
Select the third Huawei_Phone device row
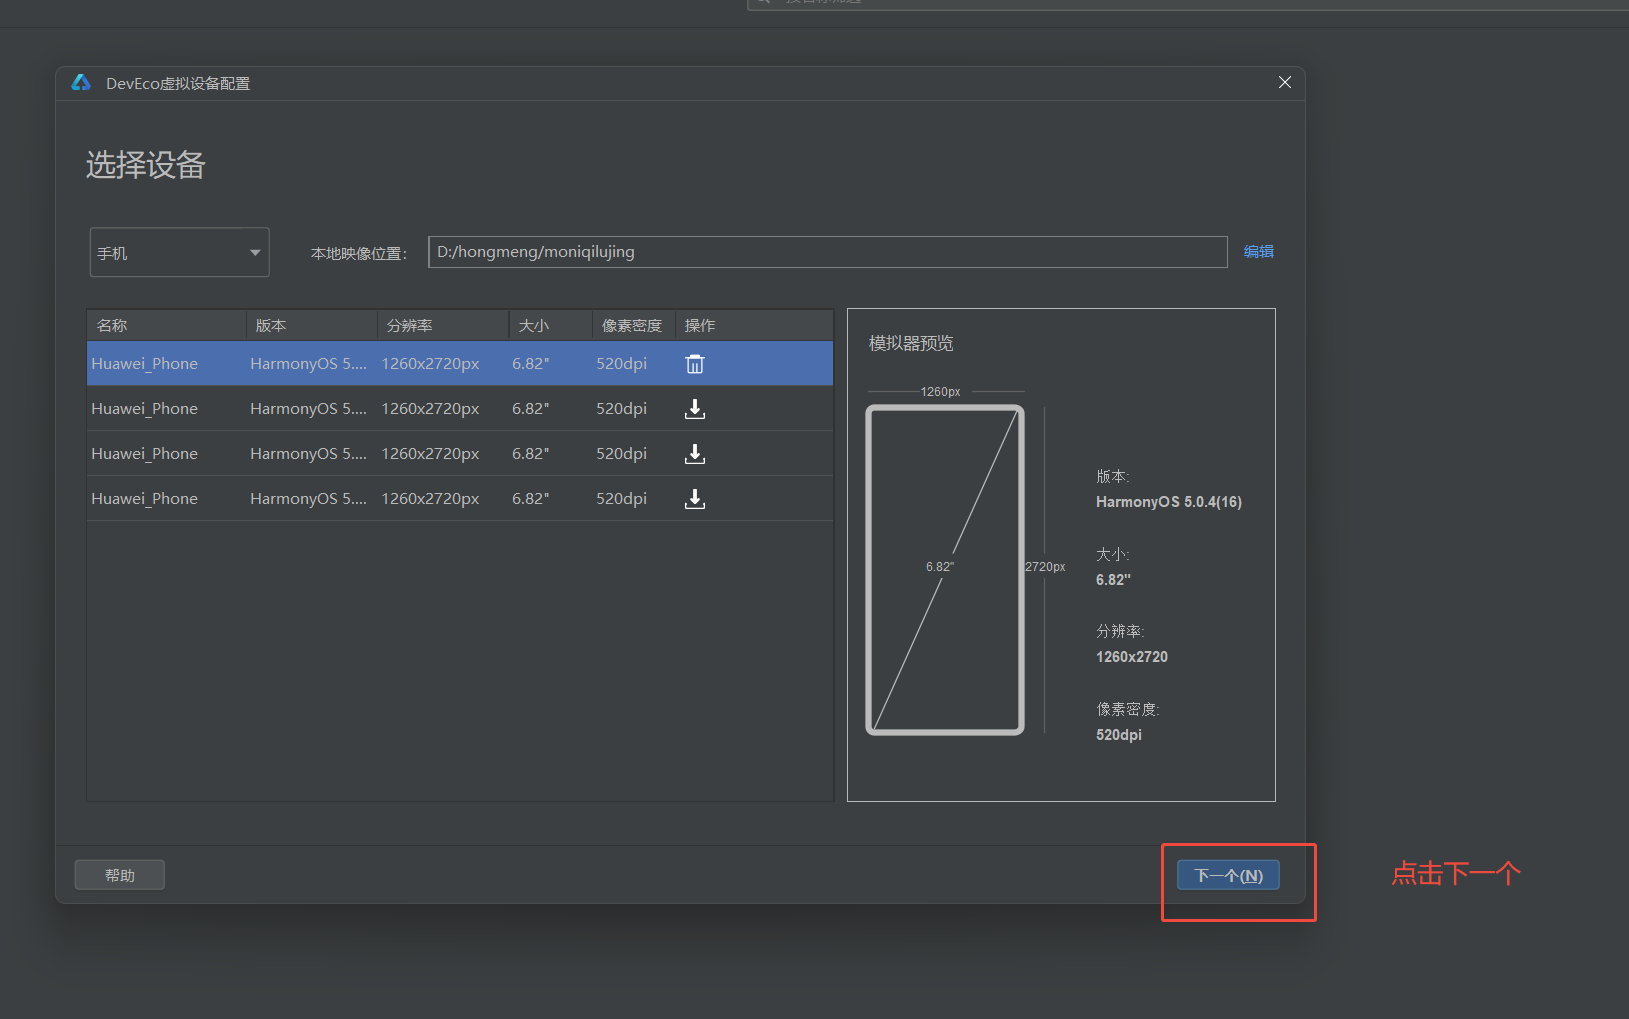[460, 454]
